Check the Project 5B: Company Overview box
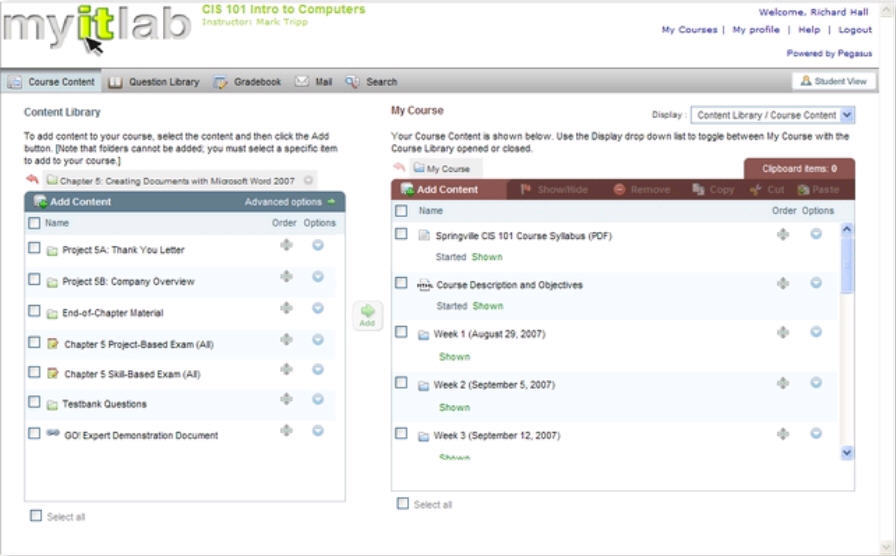The height and width of the screenshot is (556, 896). click(34, 279)
